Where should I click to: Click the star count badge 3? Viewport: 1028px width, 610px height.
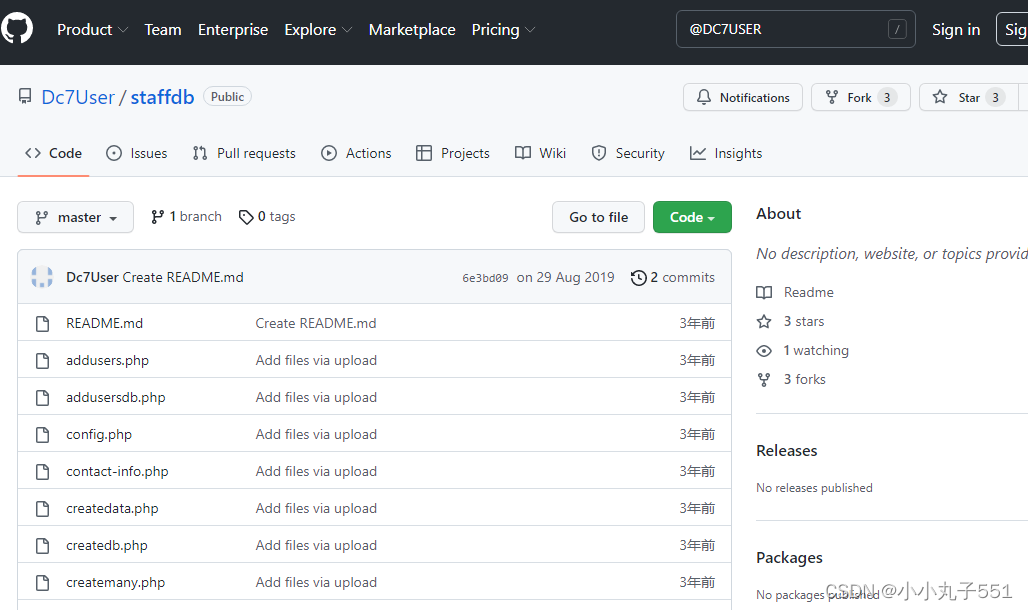(995, 97)
